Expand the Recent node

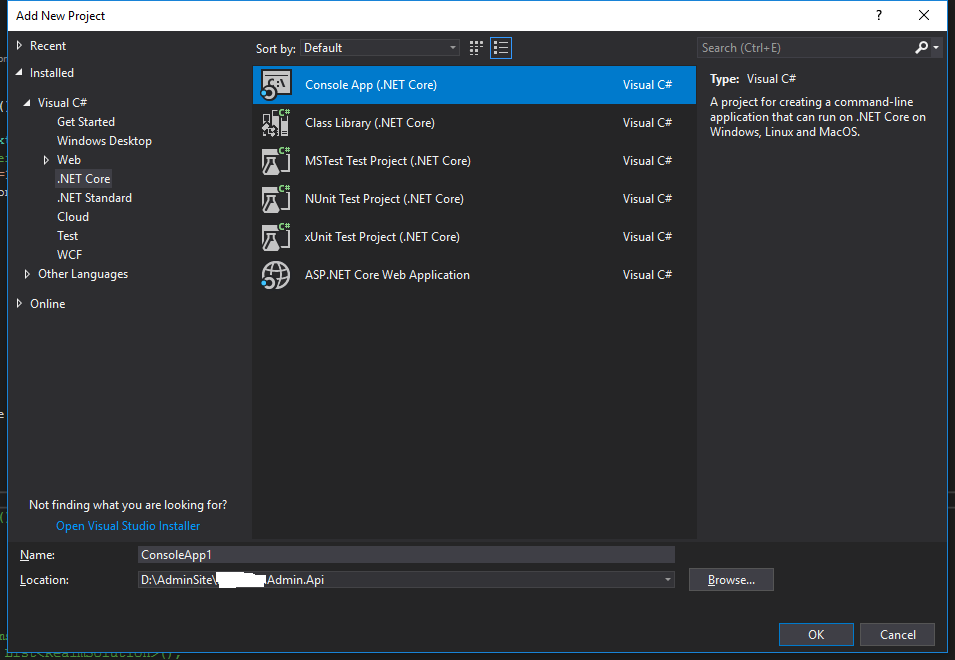click(x=19, y=46)
